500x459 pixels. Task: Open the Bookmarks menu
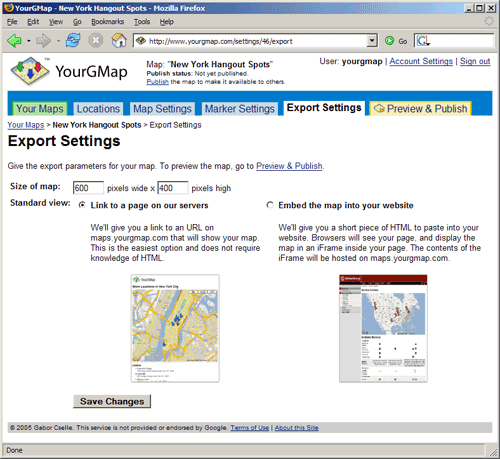108,22
